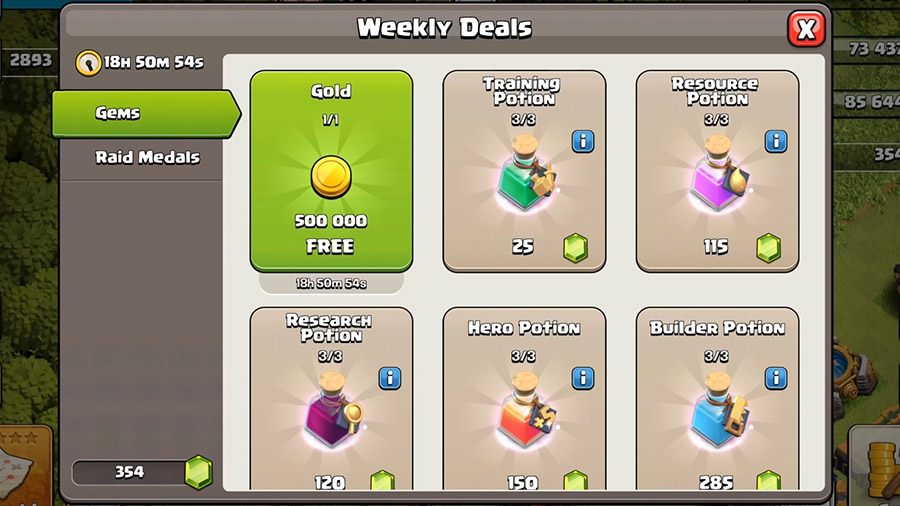Choose the red Hero Potion bottle
This screenshot has width=900, height=506.
(526, 411)
